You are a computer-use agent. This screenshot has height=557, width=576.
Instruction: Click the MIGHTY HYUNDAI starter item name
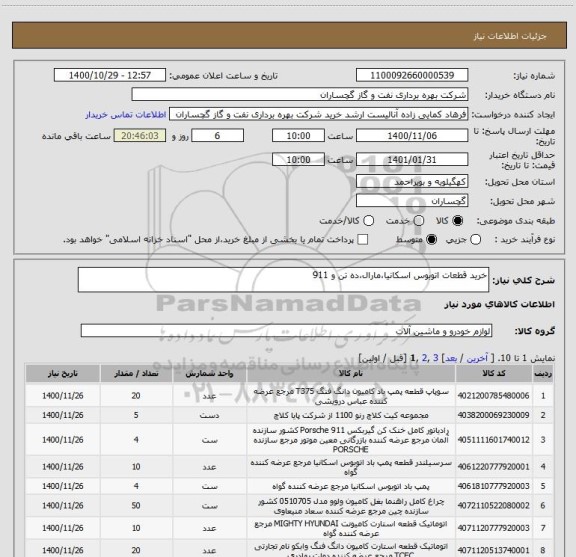(x=351, y=528)
